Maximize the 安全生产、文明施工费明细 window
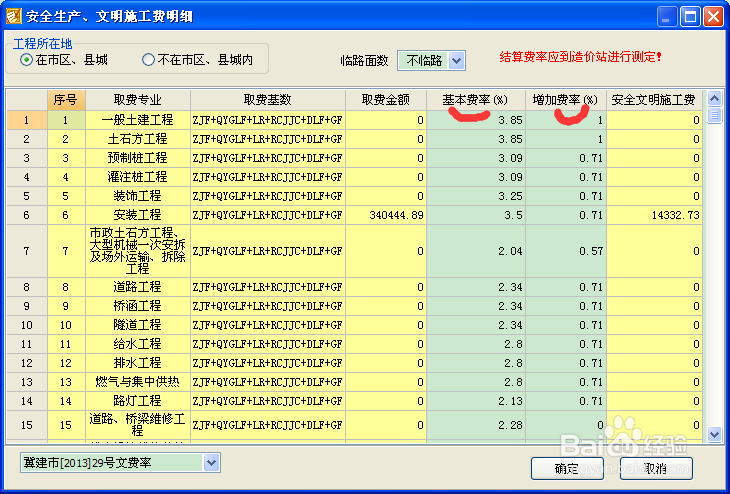 point(690,17)
